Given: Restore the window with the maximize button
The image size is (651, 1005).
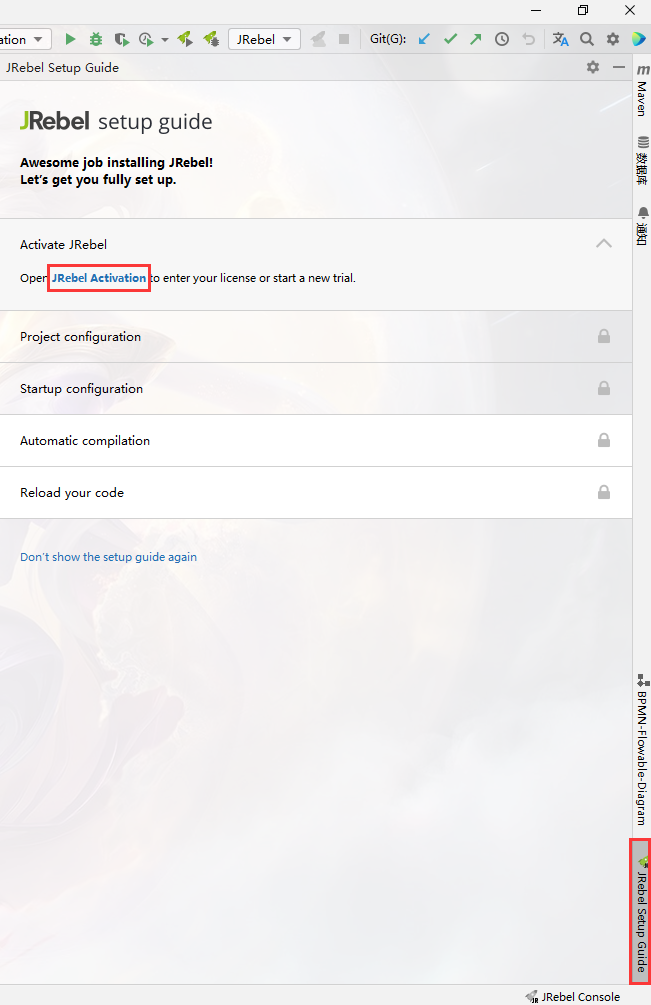Looking at the screenshot, I should 582,10.
